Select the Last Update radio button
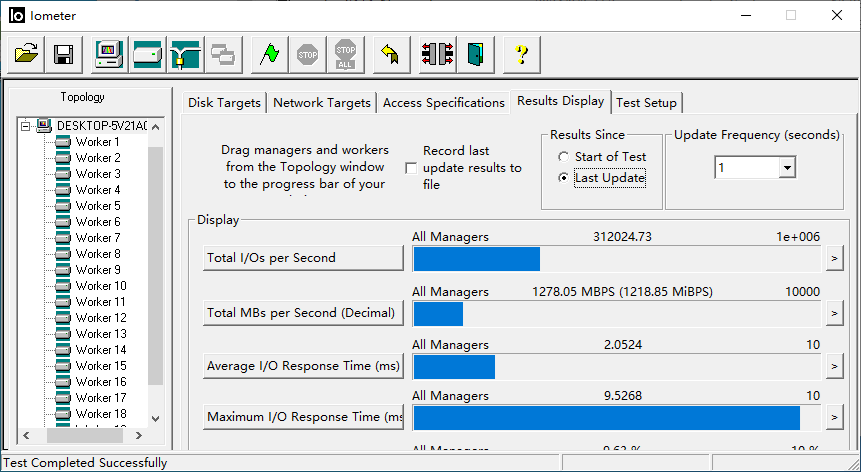Image resolution: width=861 pixels, height=472 pixels. point(564,178)
